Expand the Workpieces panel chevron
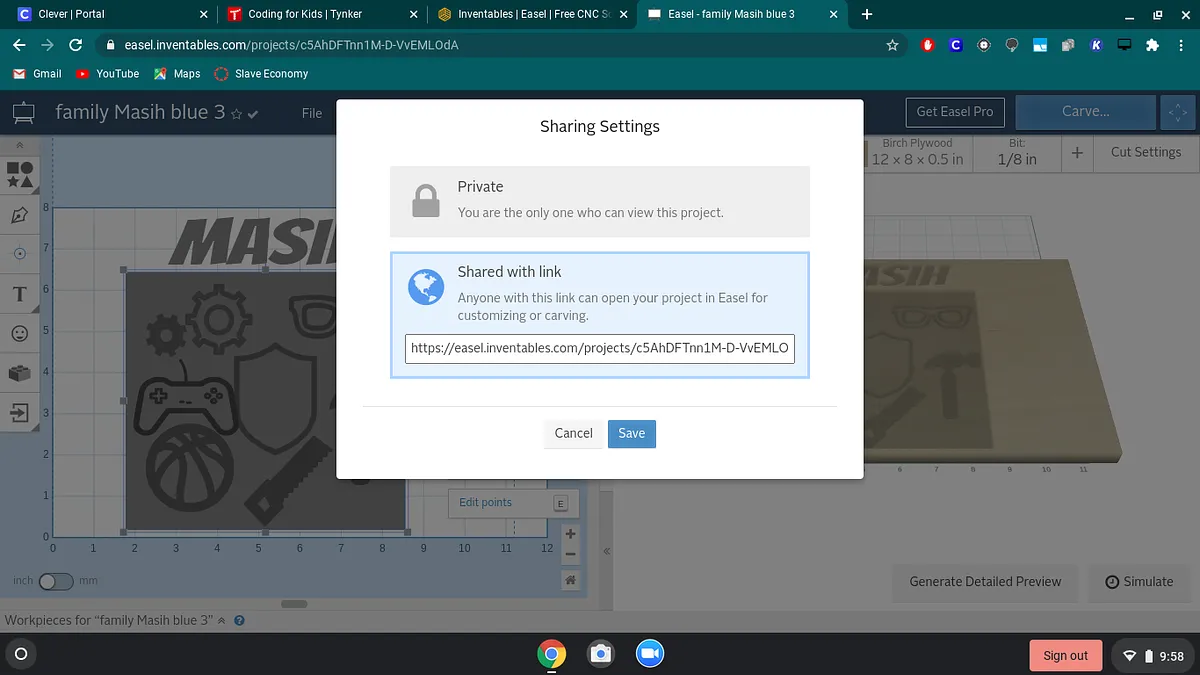1200x675 pixels. 222,620
